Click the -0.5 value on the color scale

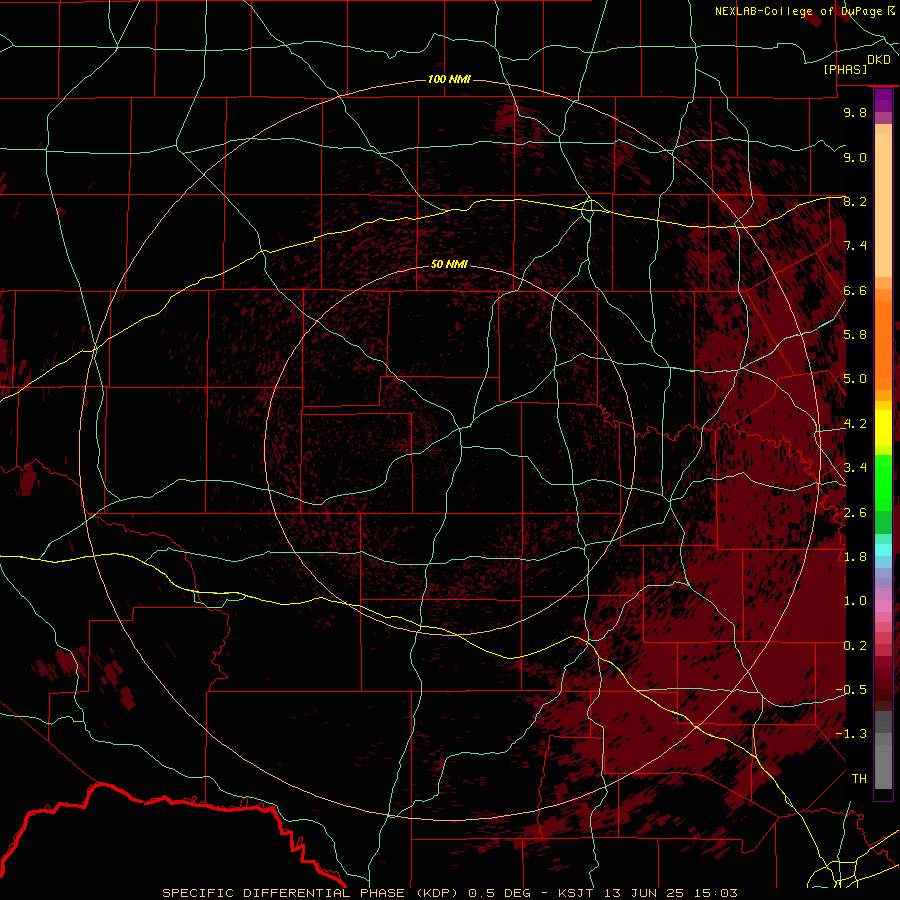851,690
